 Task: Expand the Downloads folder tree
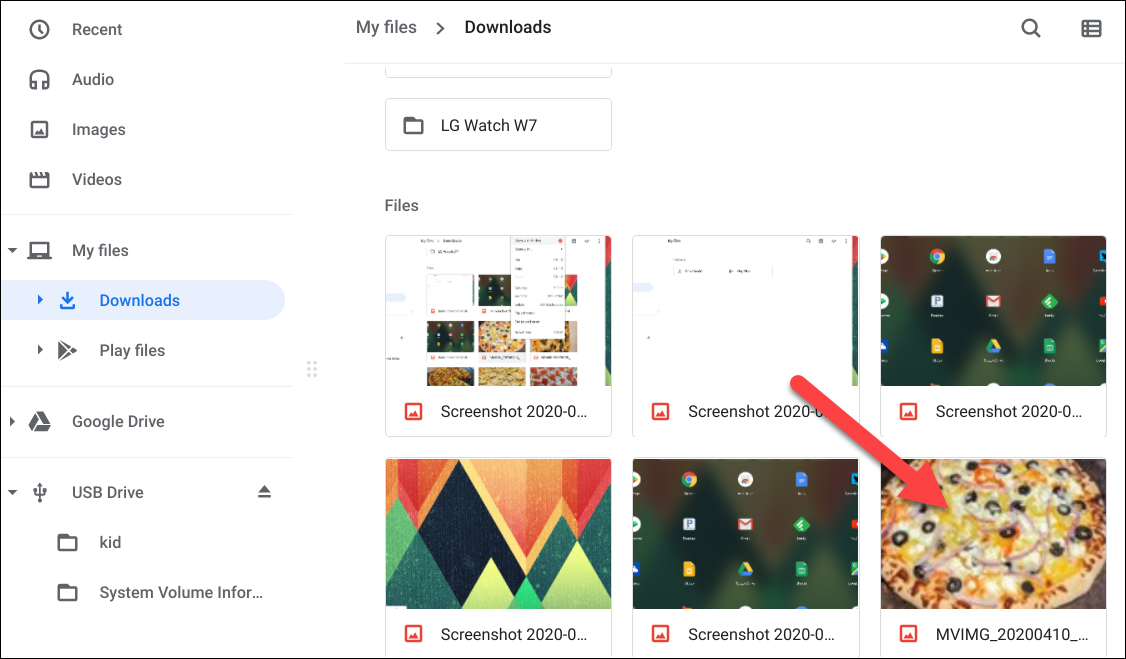pos(39,299)
